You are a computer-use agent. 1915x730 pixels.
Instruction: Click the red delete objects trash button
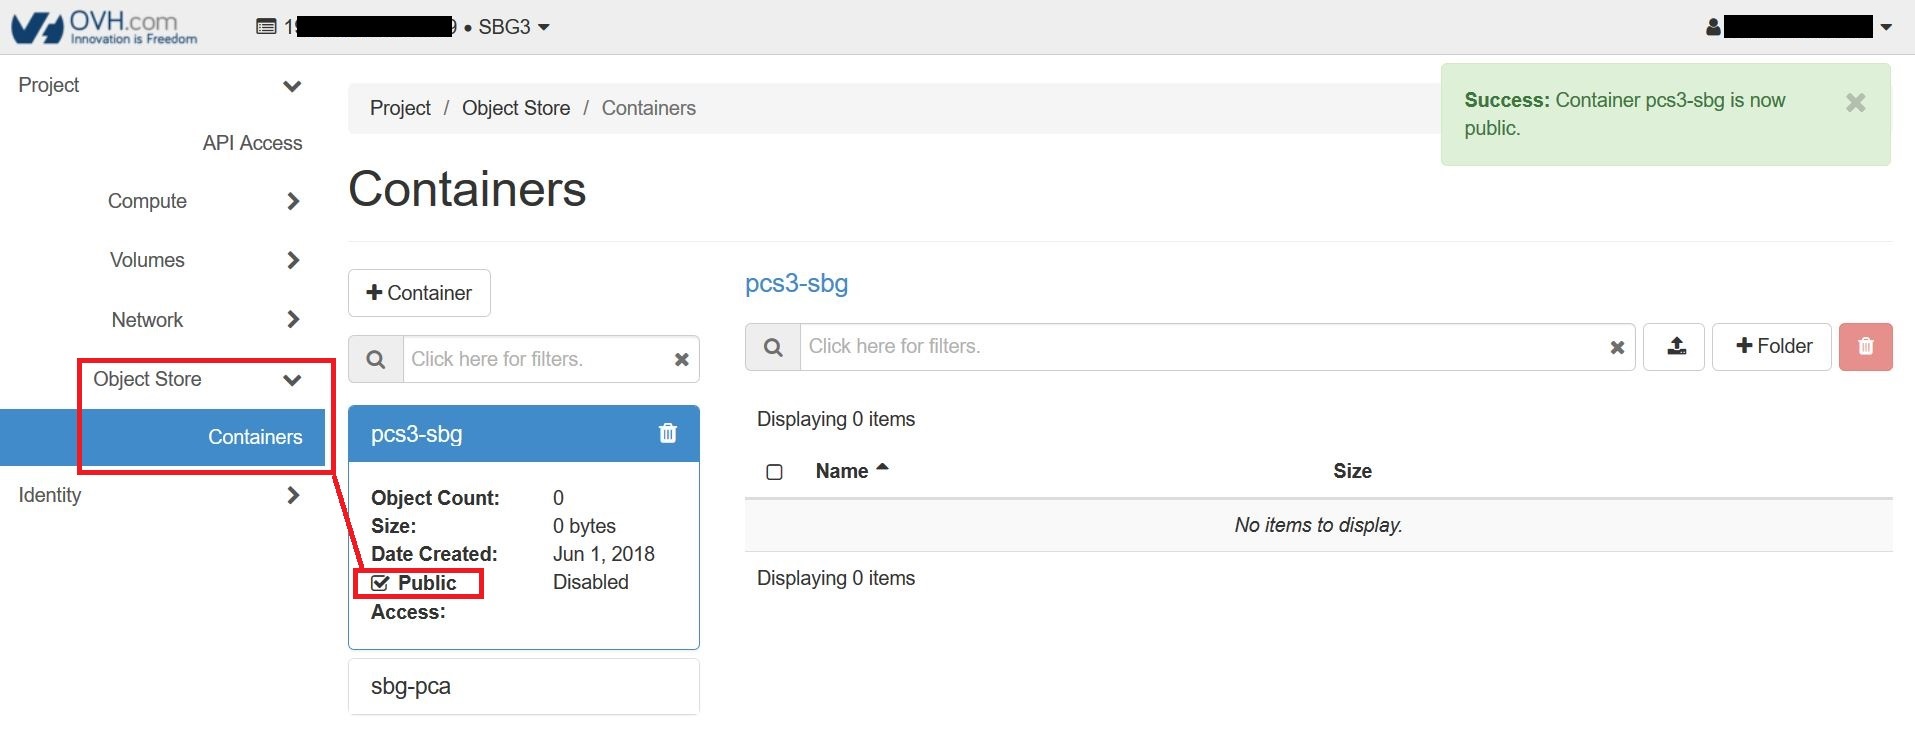[1865, 347]
